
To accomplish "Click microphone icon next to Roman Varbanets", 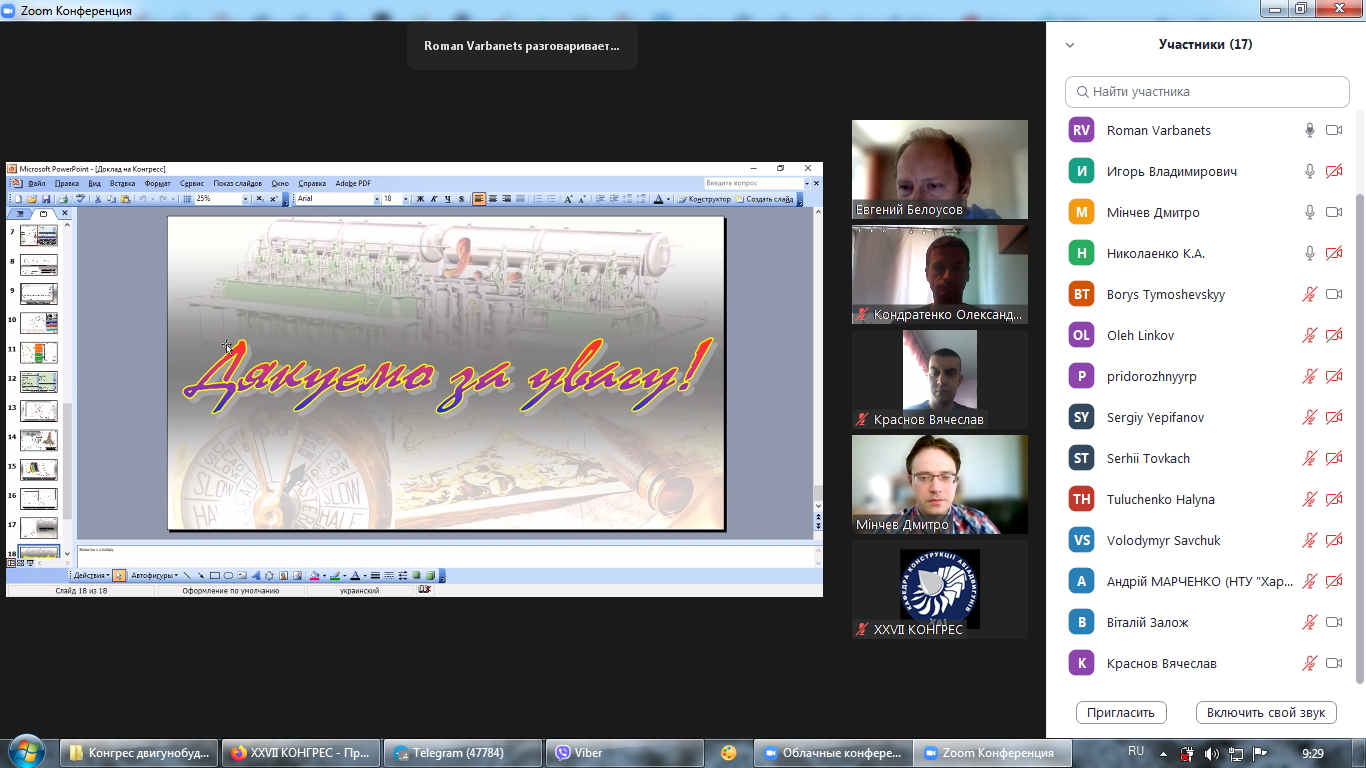I will click(1309, 130).
